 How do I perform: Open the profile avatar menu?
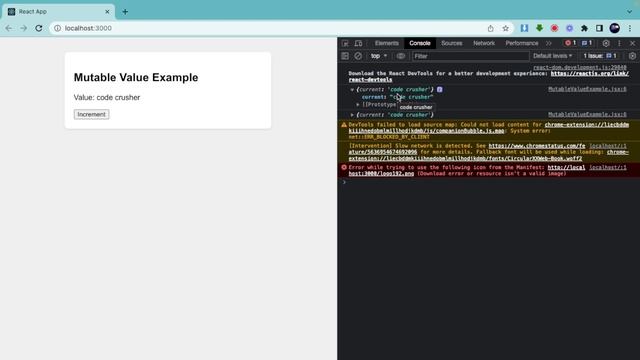click(x=615, y=28)
